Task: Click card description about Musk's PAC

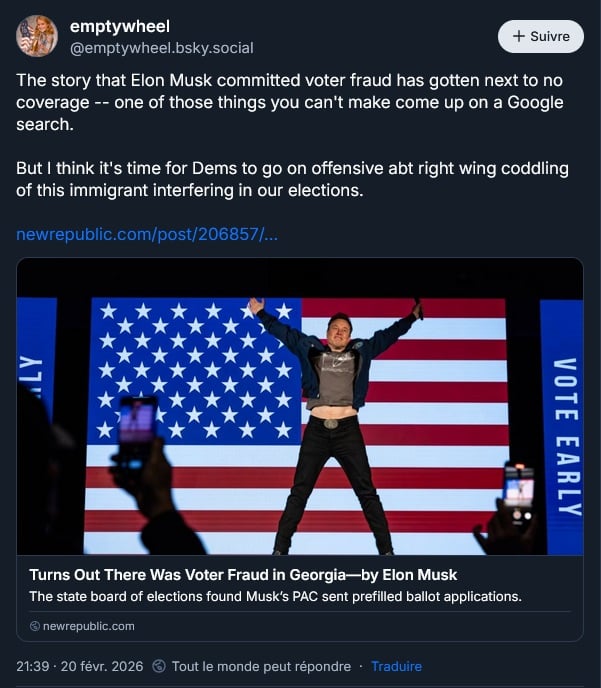Action: tap(275, 597)
